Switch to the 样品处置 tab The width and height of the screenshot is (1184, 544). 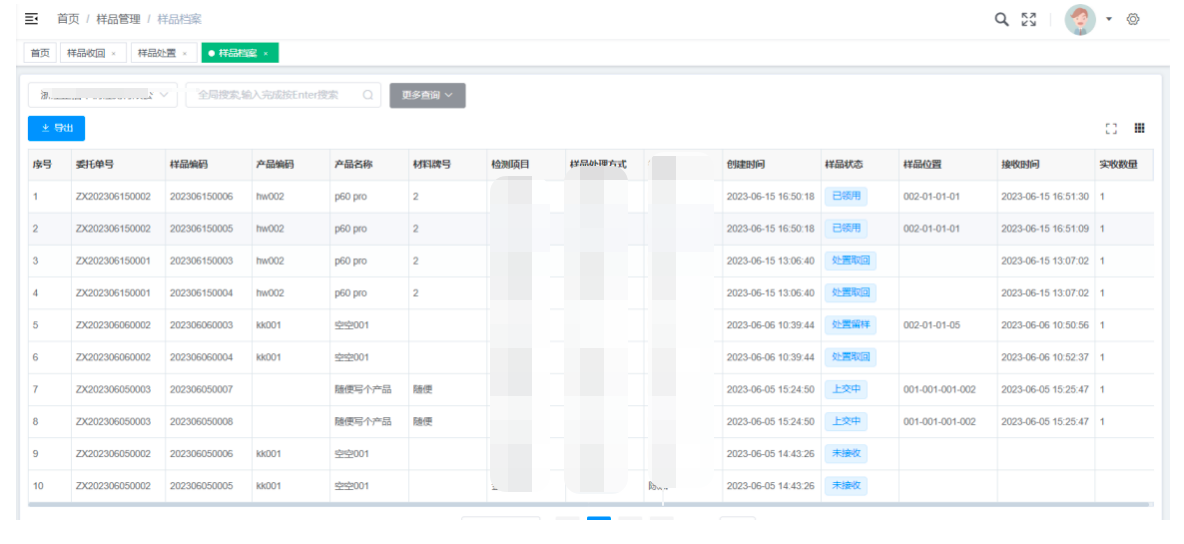point(156,53)
